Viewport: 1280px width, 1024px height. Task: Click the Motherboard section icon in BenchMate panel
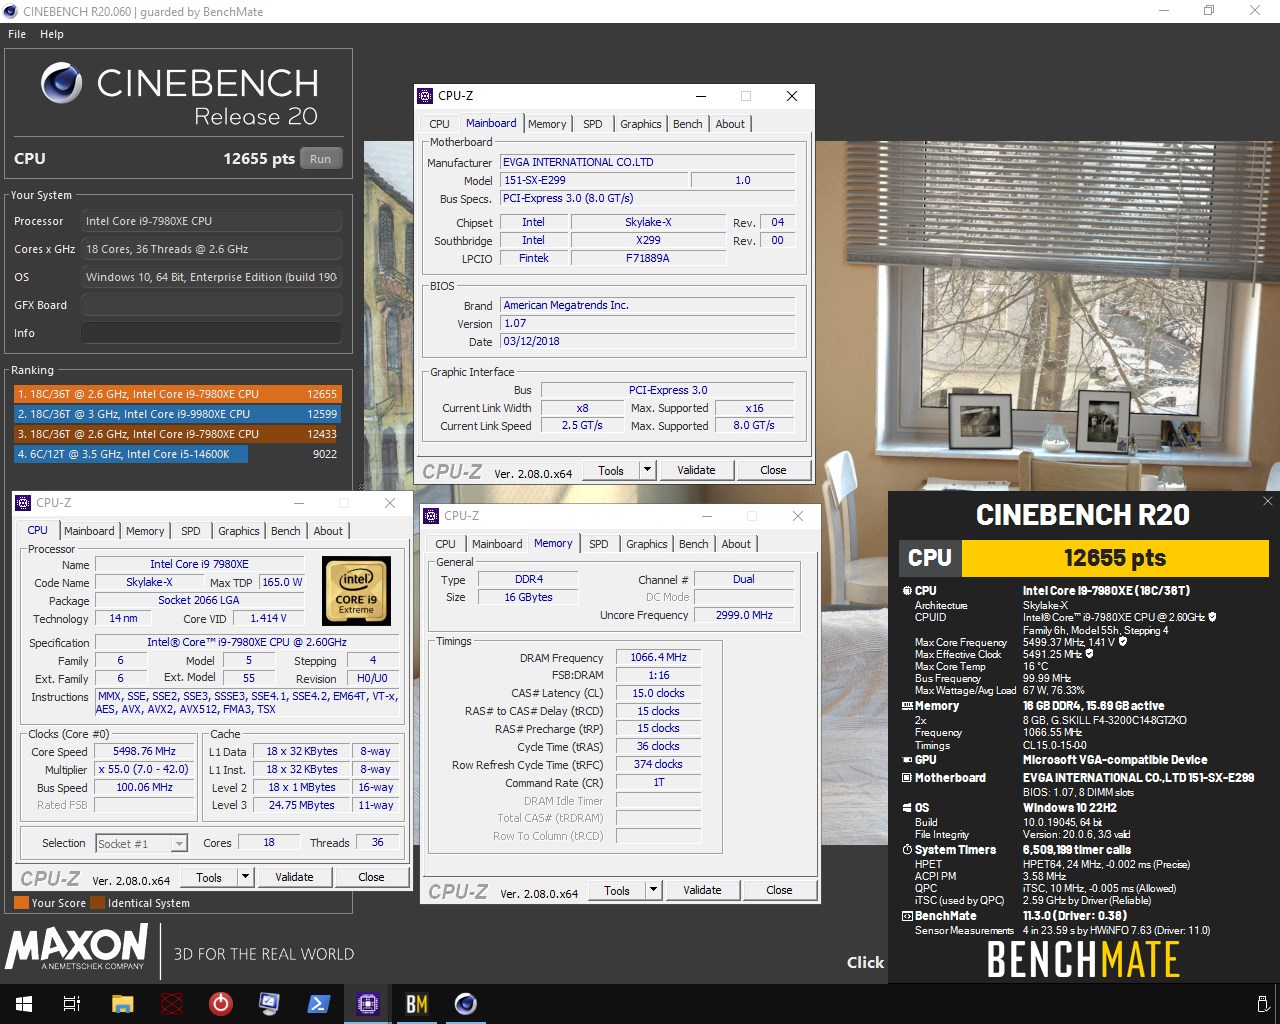pos(906,778)
